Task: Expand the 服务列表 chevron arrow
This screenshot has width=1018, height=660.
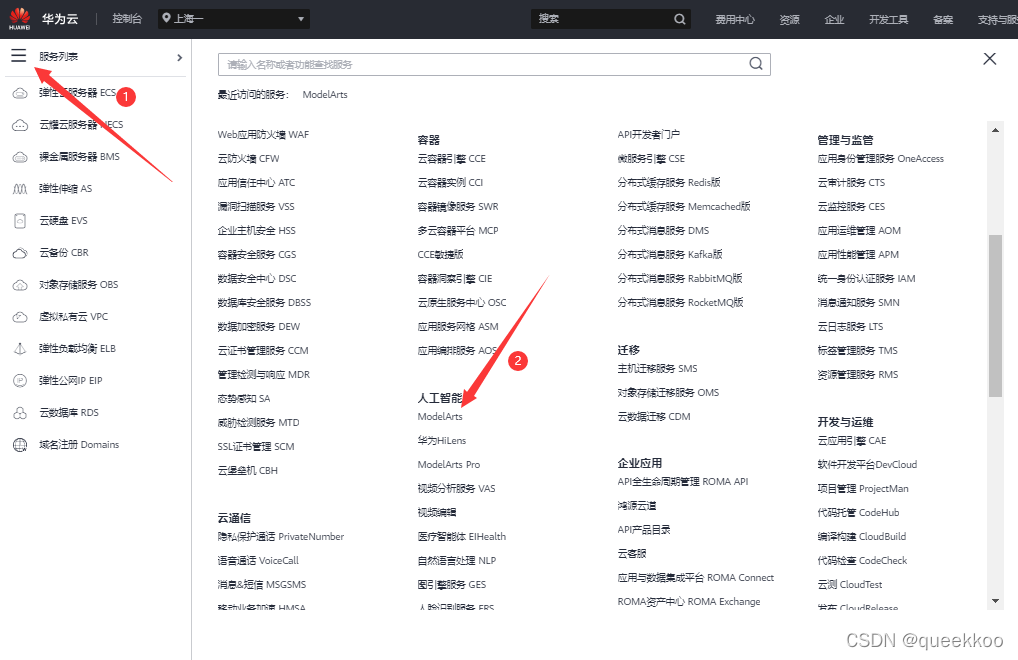Action: 180,57
